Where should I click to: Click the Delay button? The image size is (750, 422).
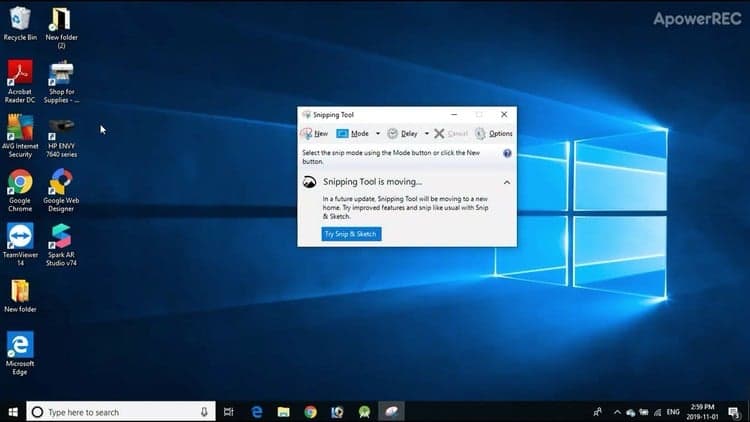click(x=403, y=133)
